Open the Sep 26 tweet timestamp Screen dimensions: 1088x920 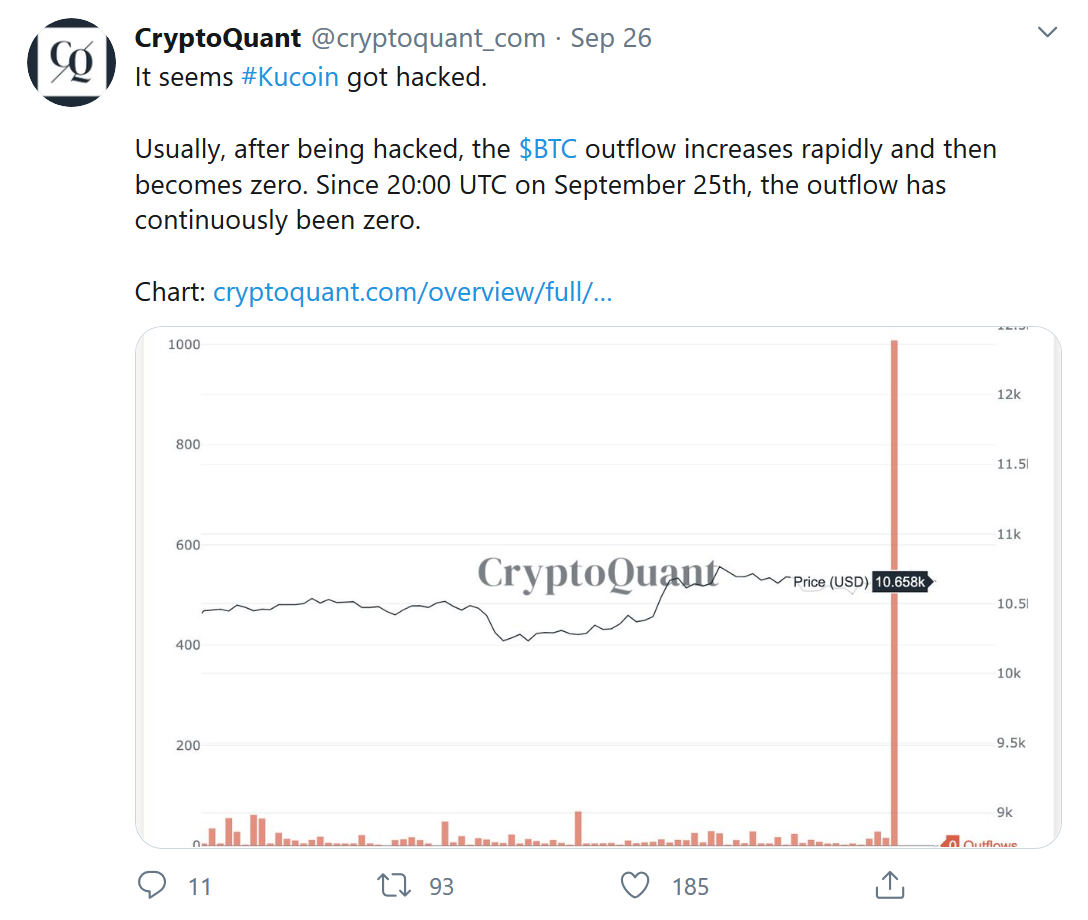coord(610,38)
